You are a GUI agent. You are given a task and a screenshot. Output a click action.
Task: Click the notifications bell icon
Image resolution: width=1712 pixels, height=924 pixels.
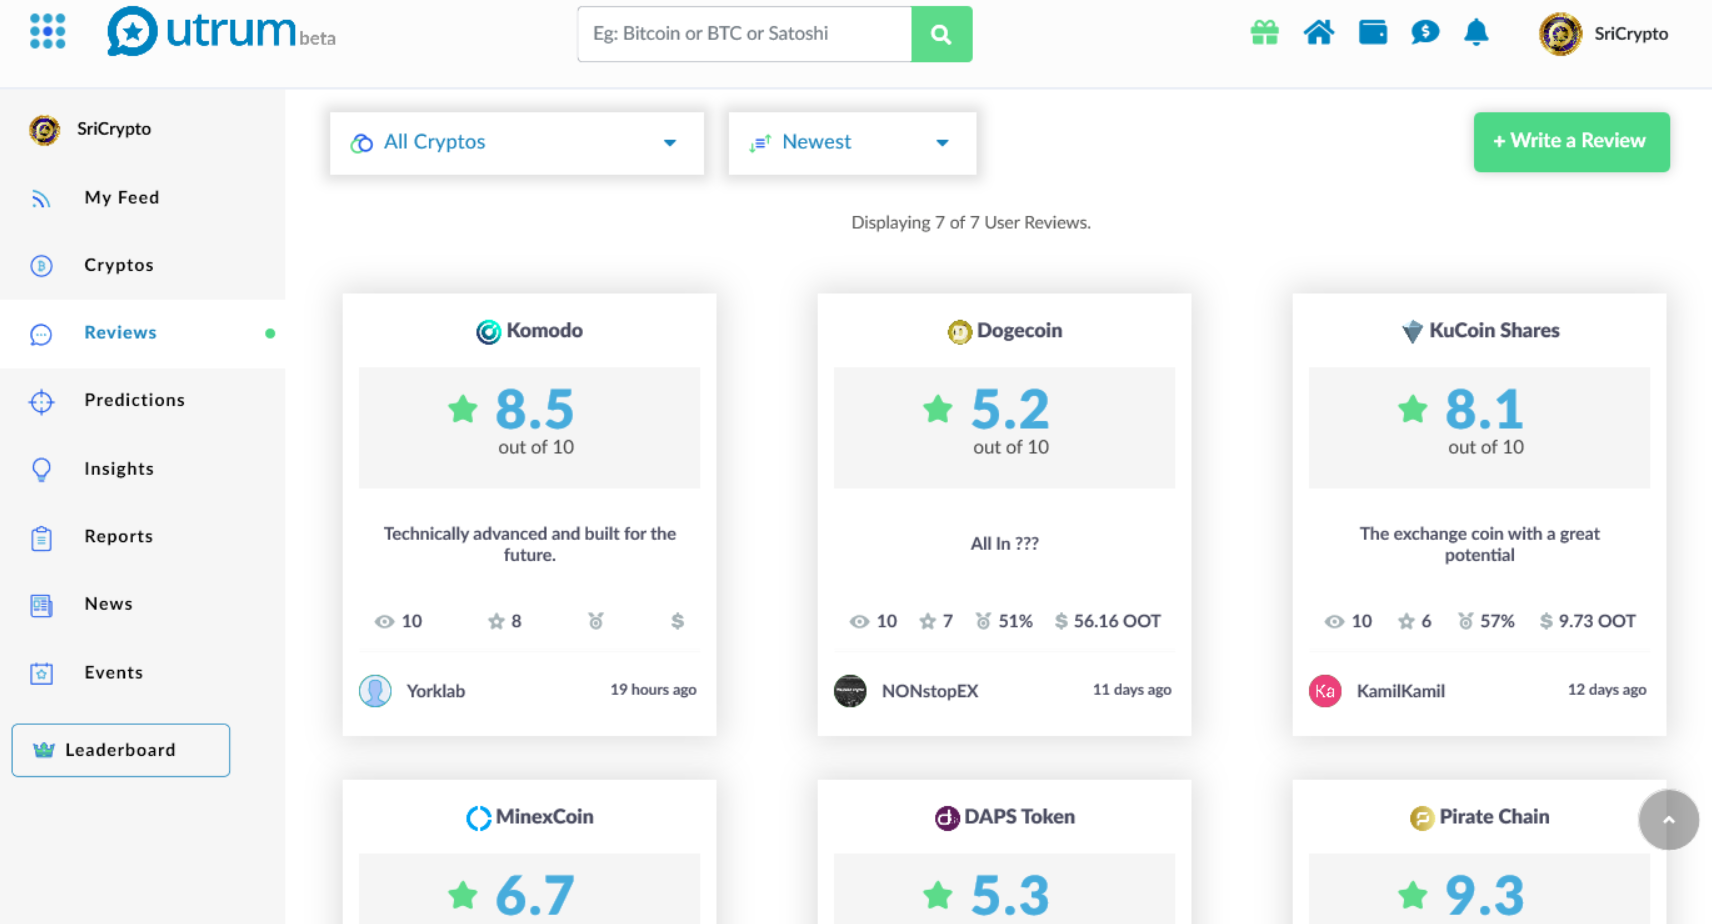[1477, 32]
